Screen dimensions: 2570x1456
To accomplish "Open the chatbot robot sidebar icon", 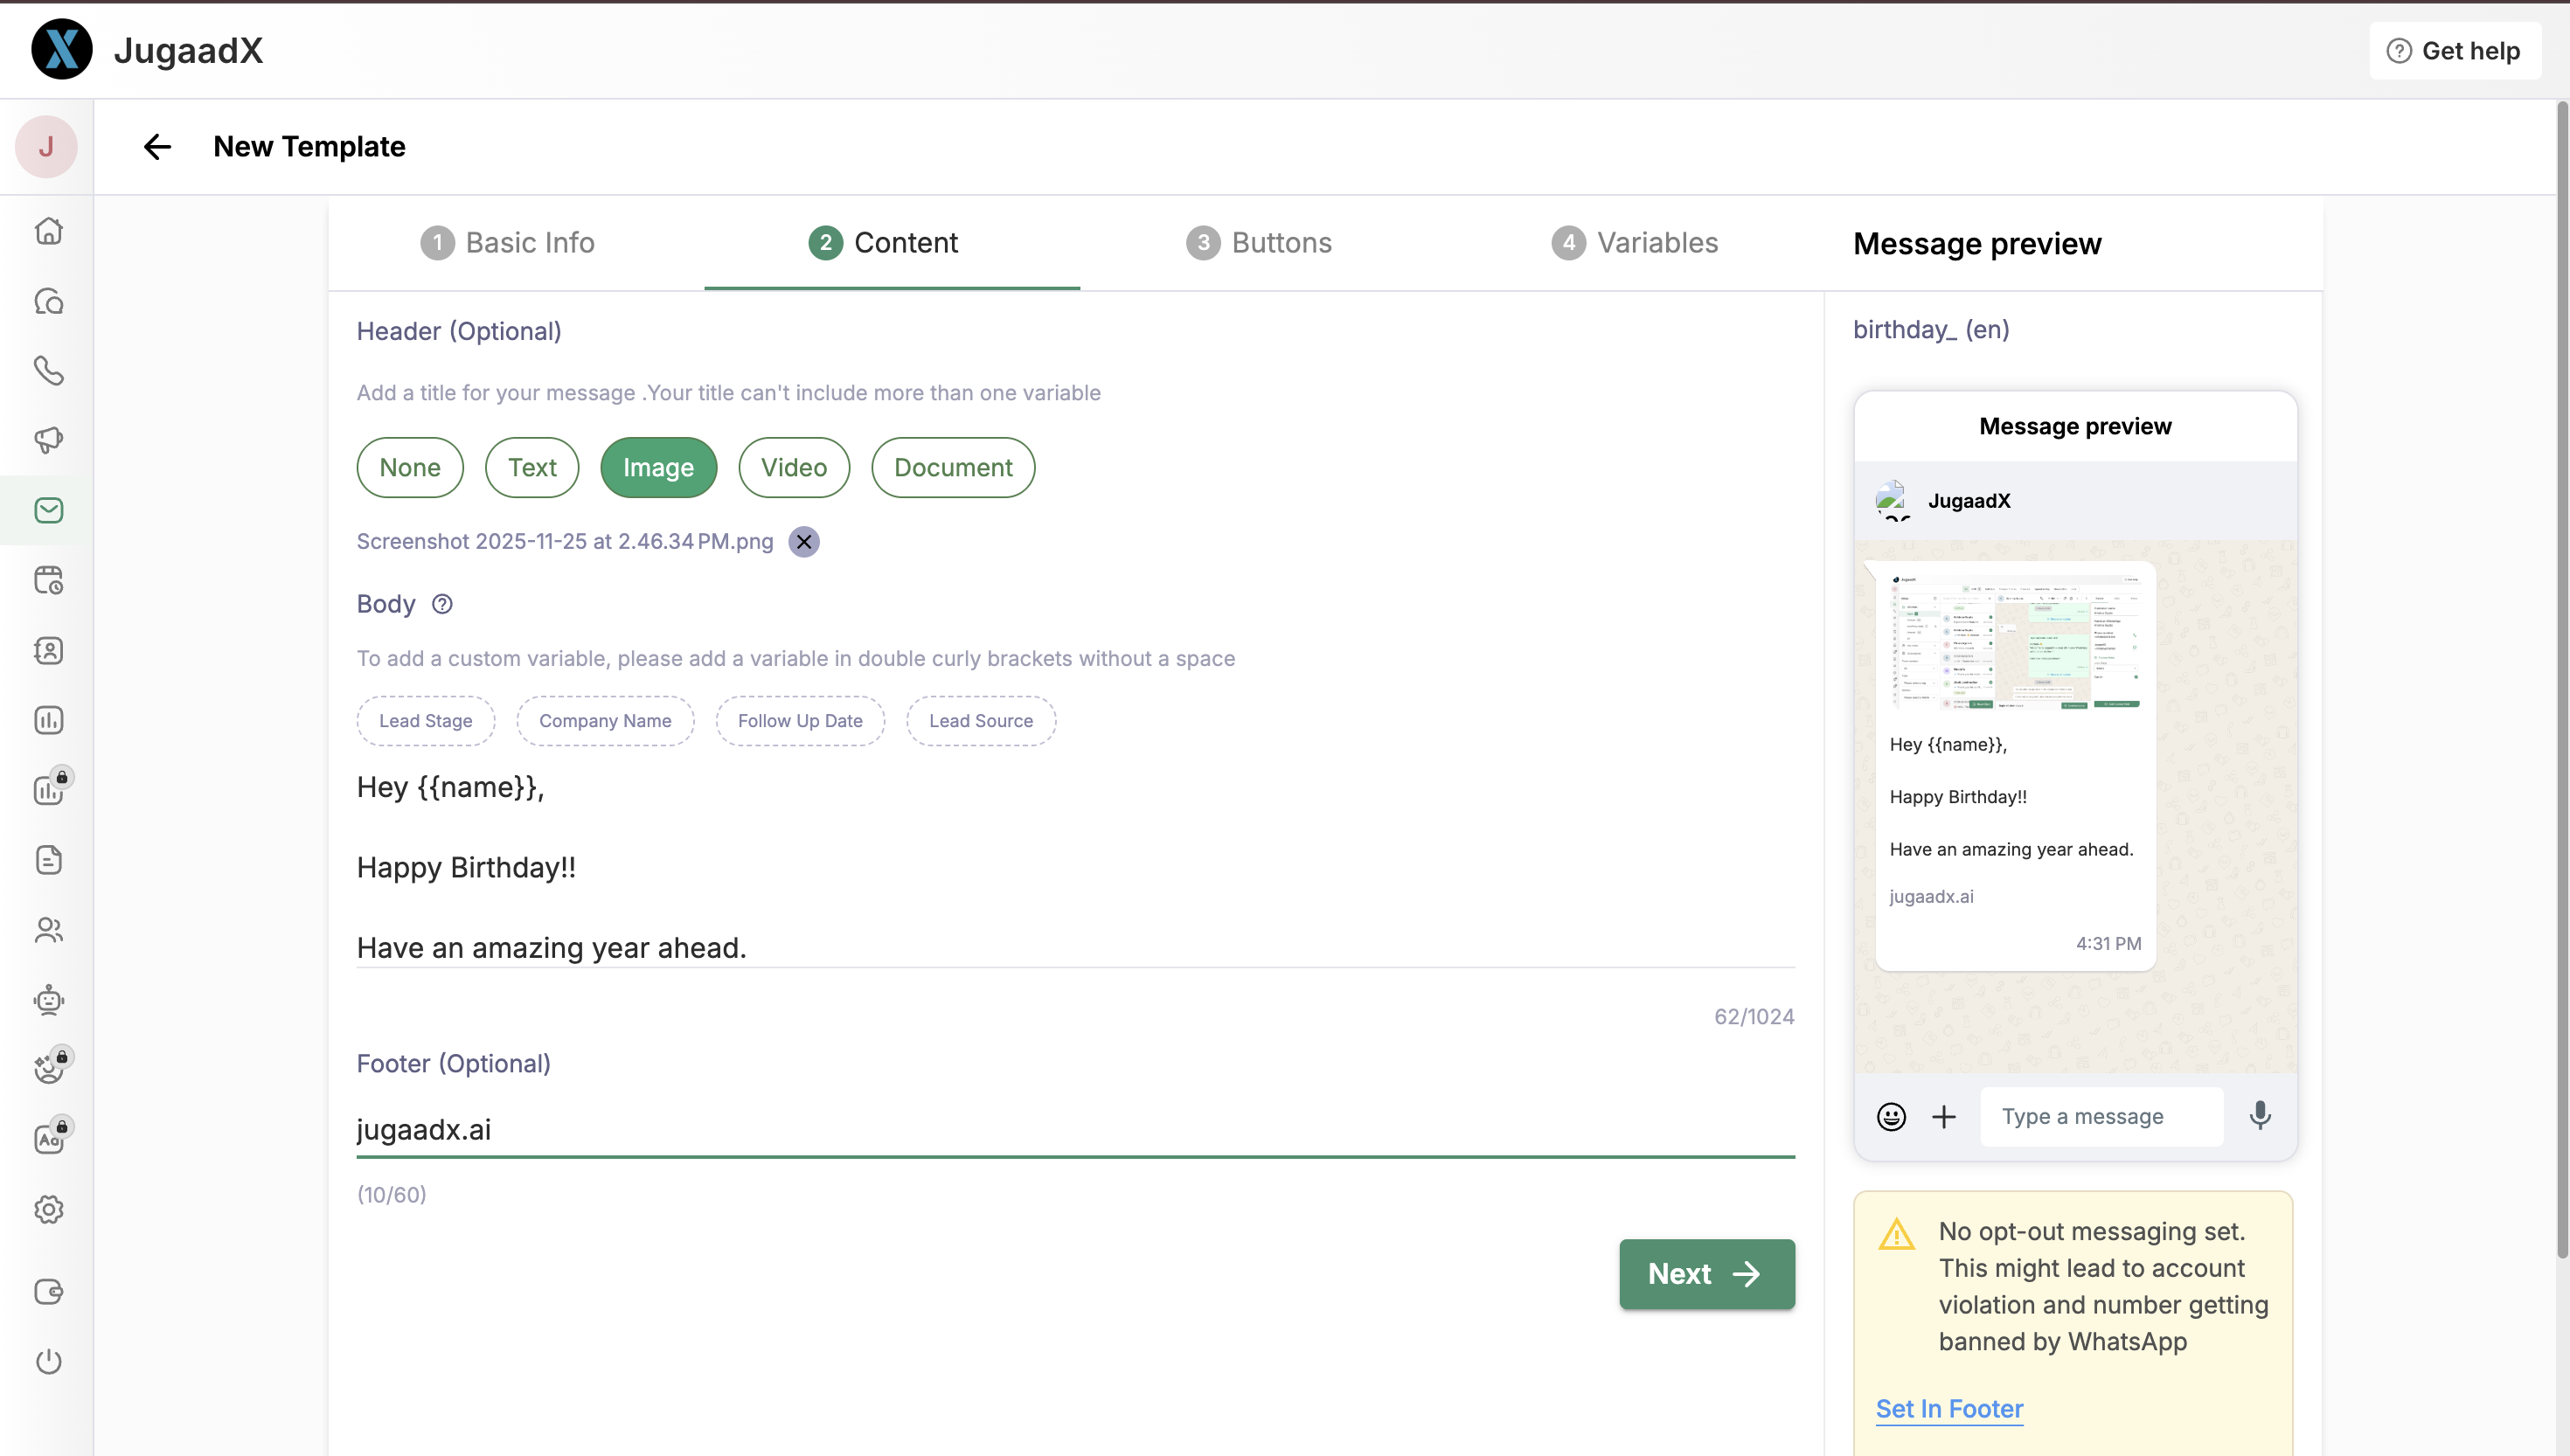I will pyautogui.click(x=48, y=1000).
